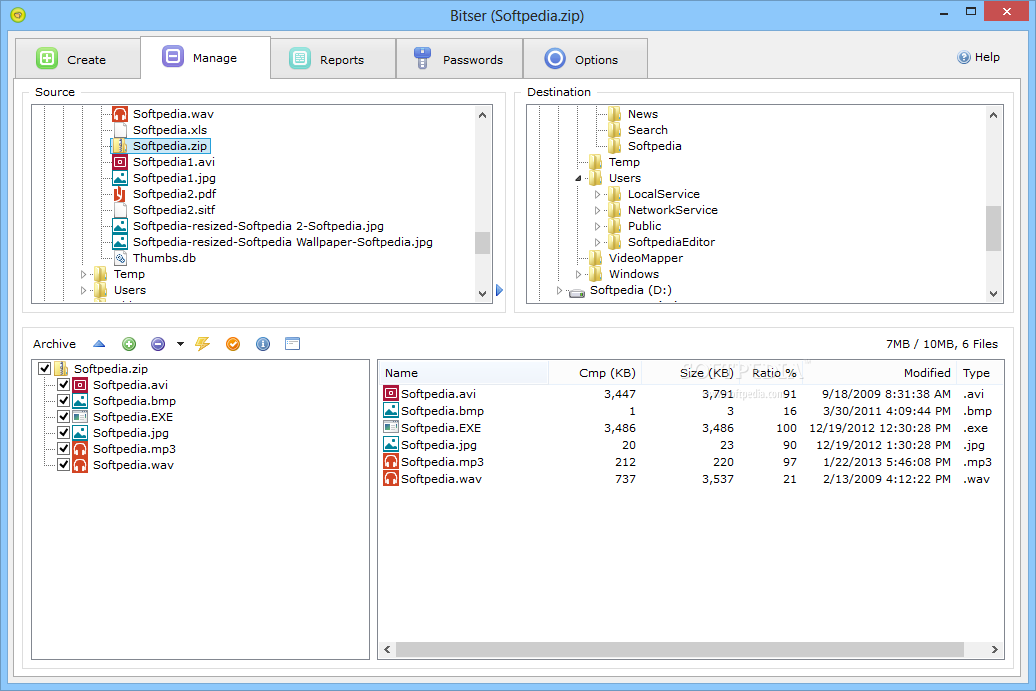Uncheck the Softpedia.mp3 checkbox
The image size is (1036, 691).
tap(64, 449)
